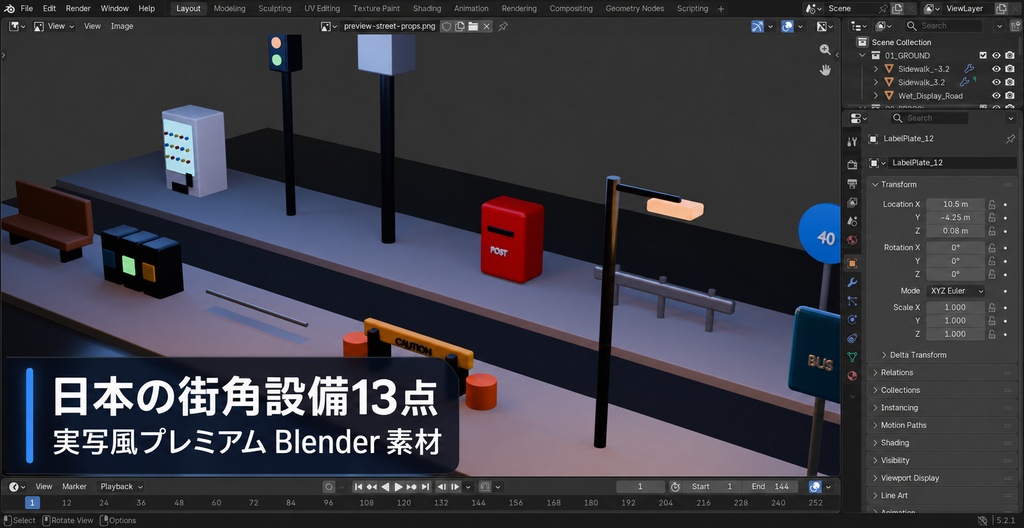Open the Render properties tab icon
This screenshot has width=1024, height=528.
[852, 165]
